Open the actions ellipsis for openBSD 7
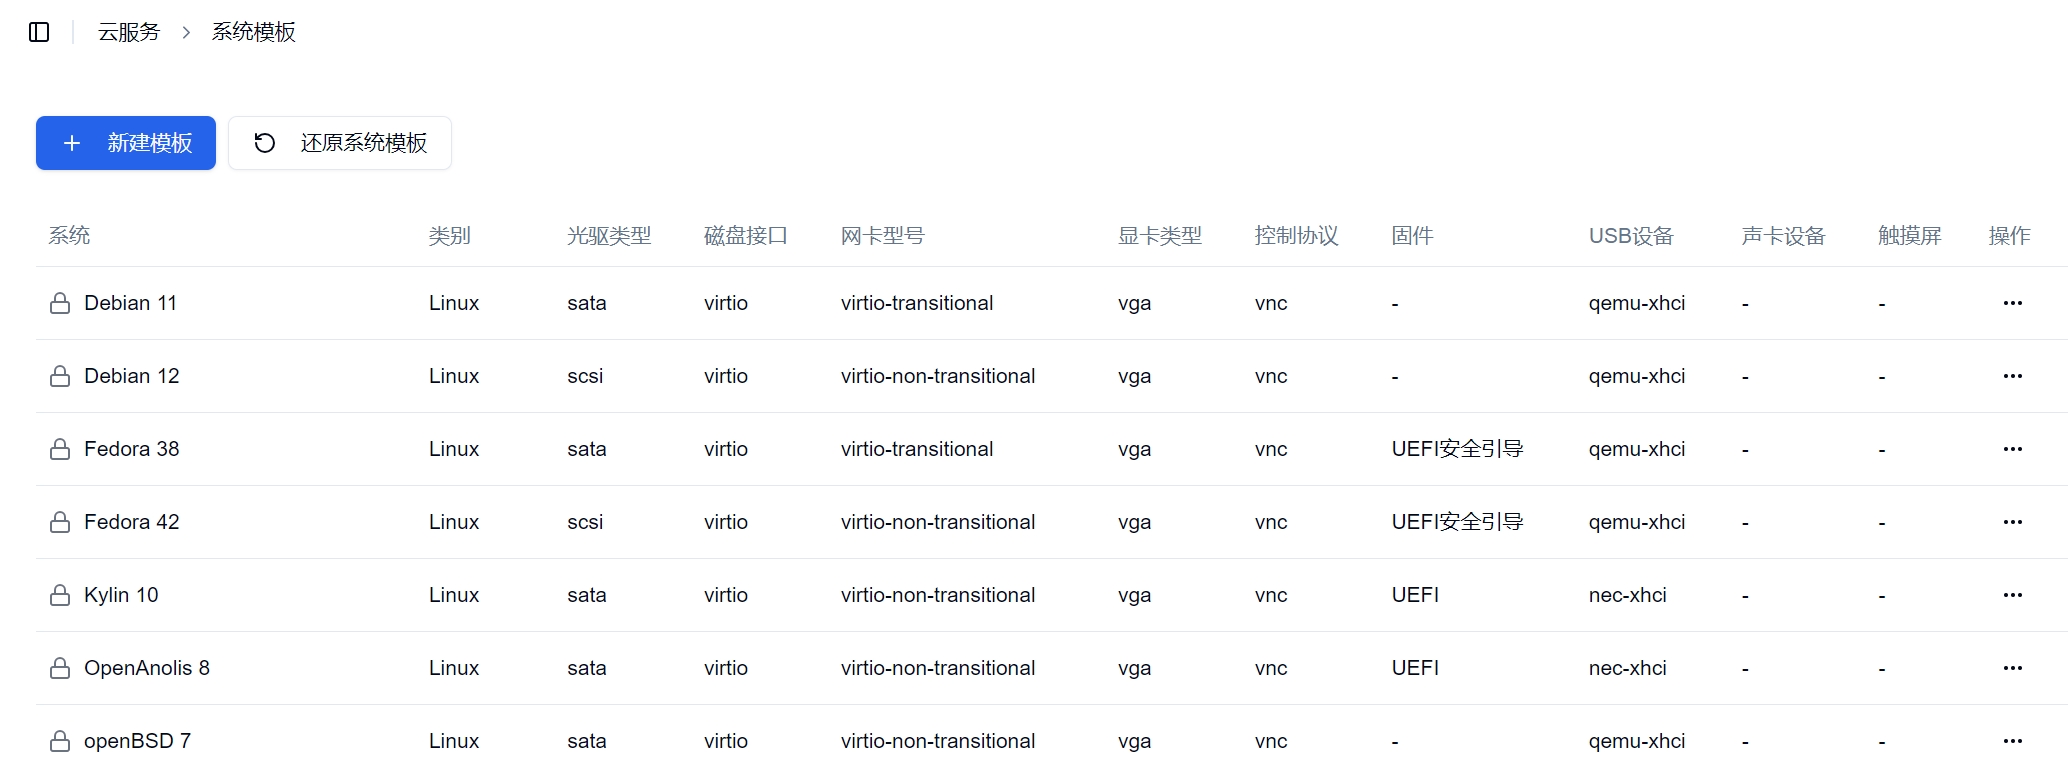This screenshot has height=769, width=2068. pyautogui.click(x=2013, y=741)
